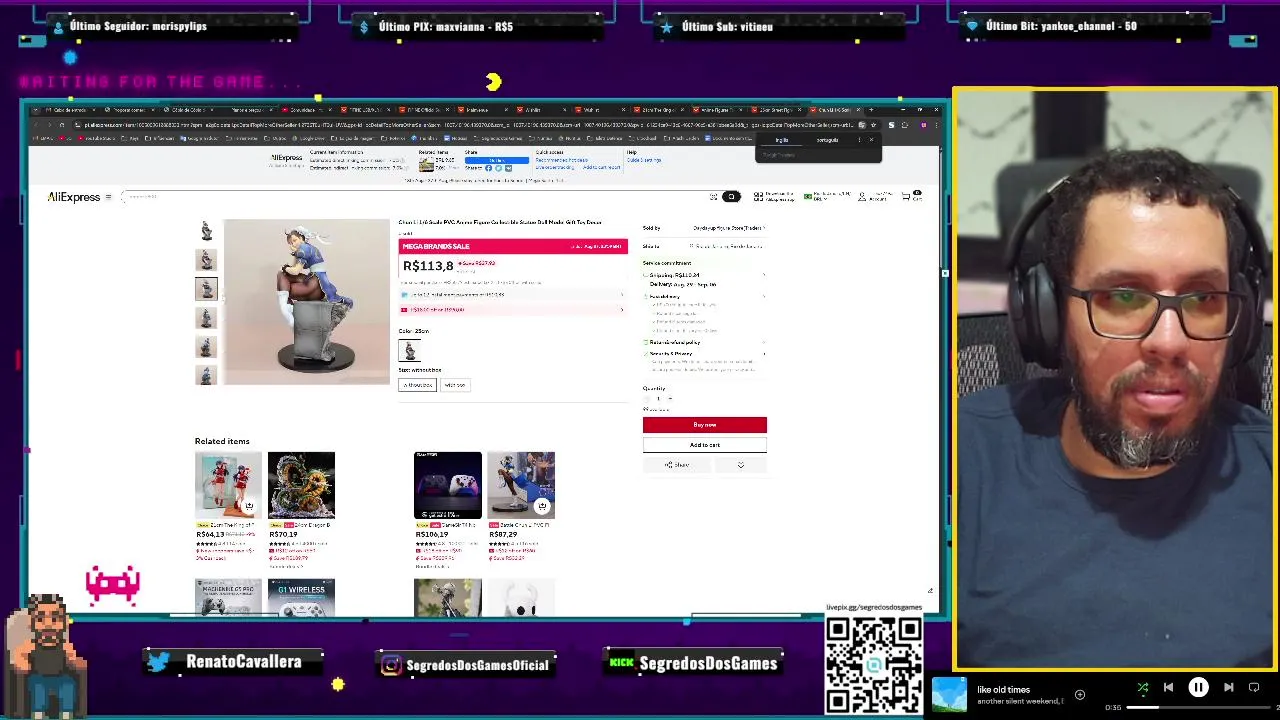Select the 'with box' size option
Viewport: 1280px width, 720px height.
pos(455,385)
